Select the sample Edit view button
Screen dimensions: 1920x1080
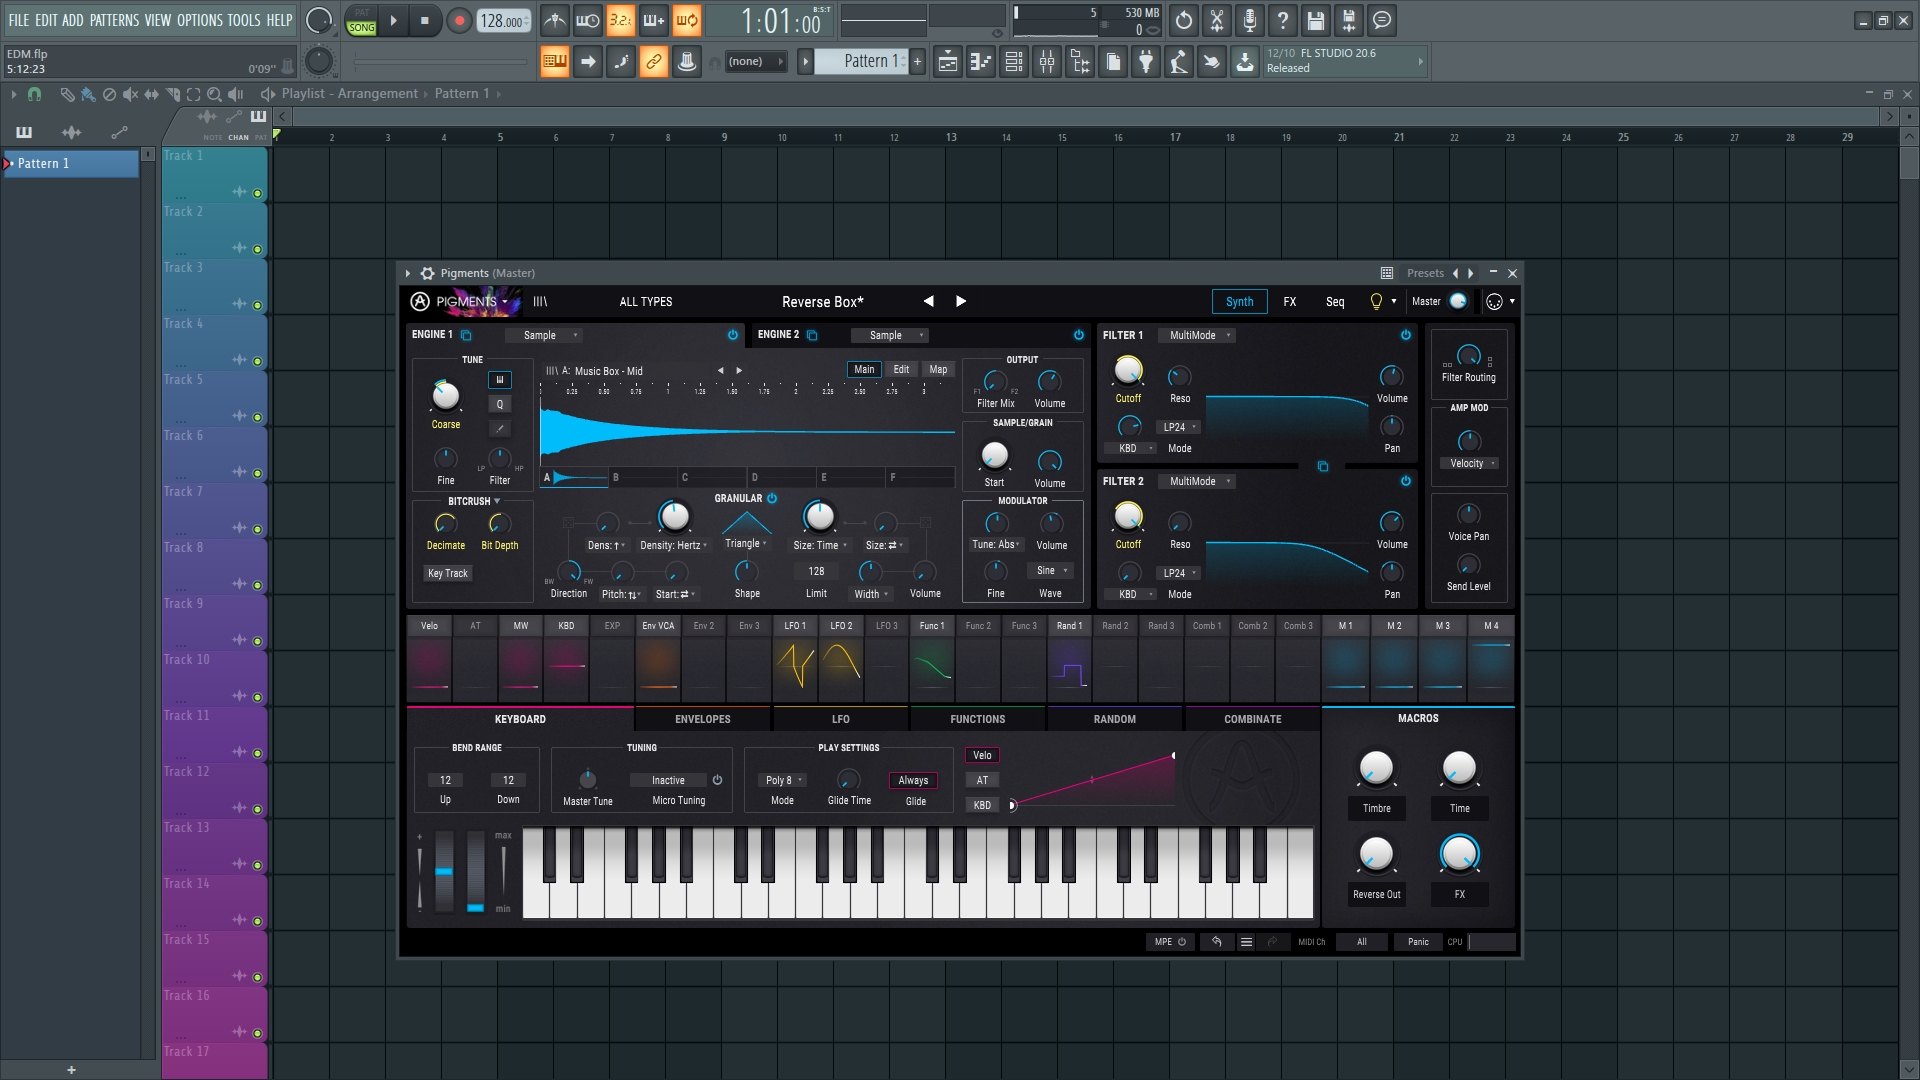tap(901, 370)
